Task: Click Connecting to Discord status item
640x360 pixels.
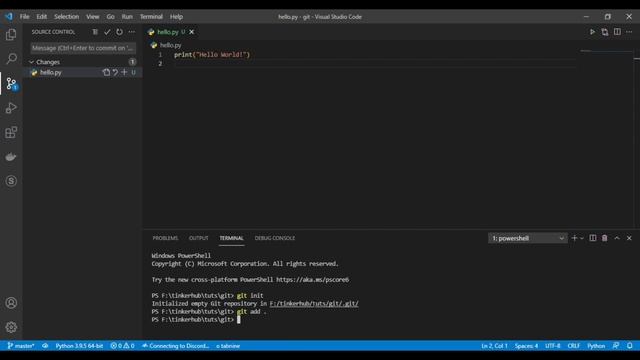Action: (176, 346)
